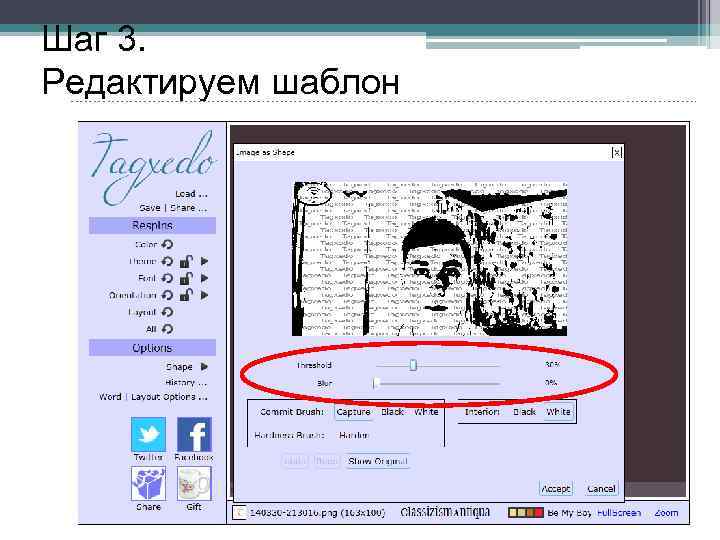Click the Show Original button
Image resolution: width=720 pixels, height=540 pixels.
(377, 461)
